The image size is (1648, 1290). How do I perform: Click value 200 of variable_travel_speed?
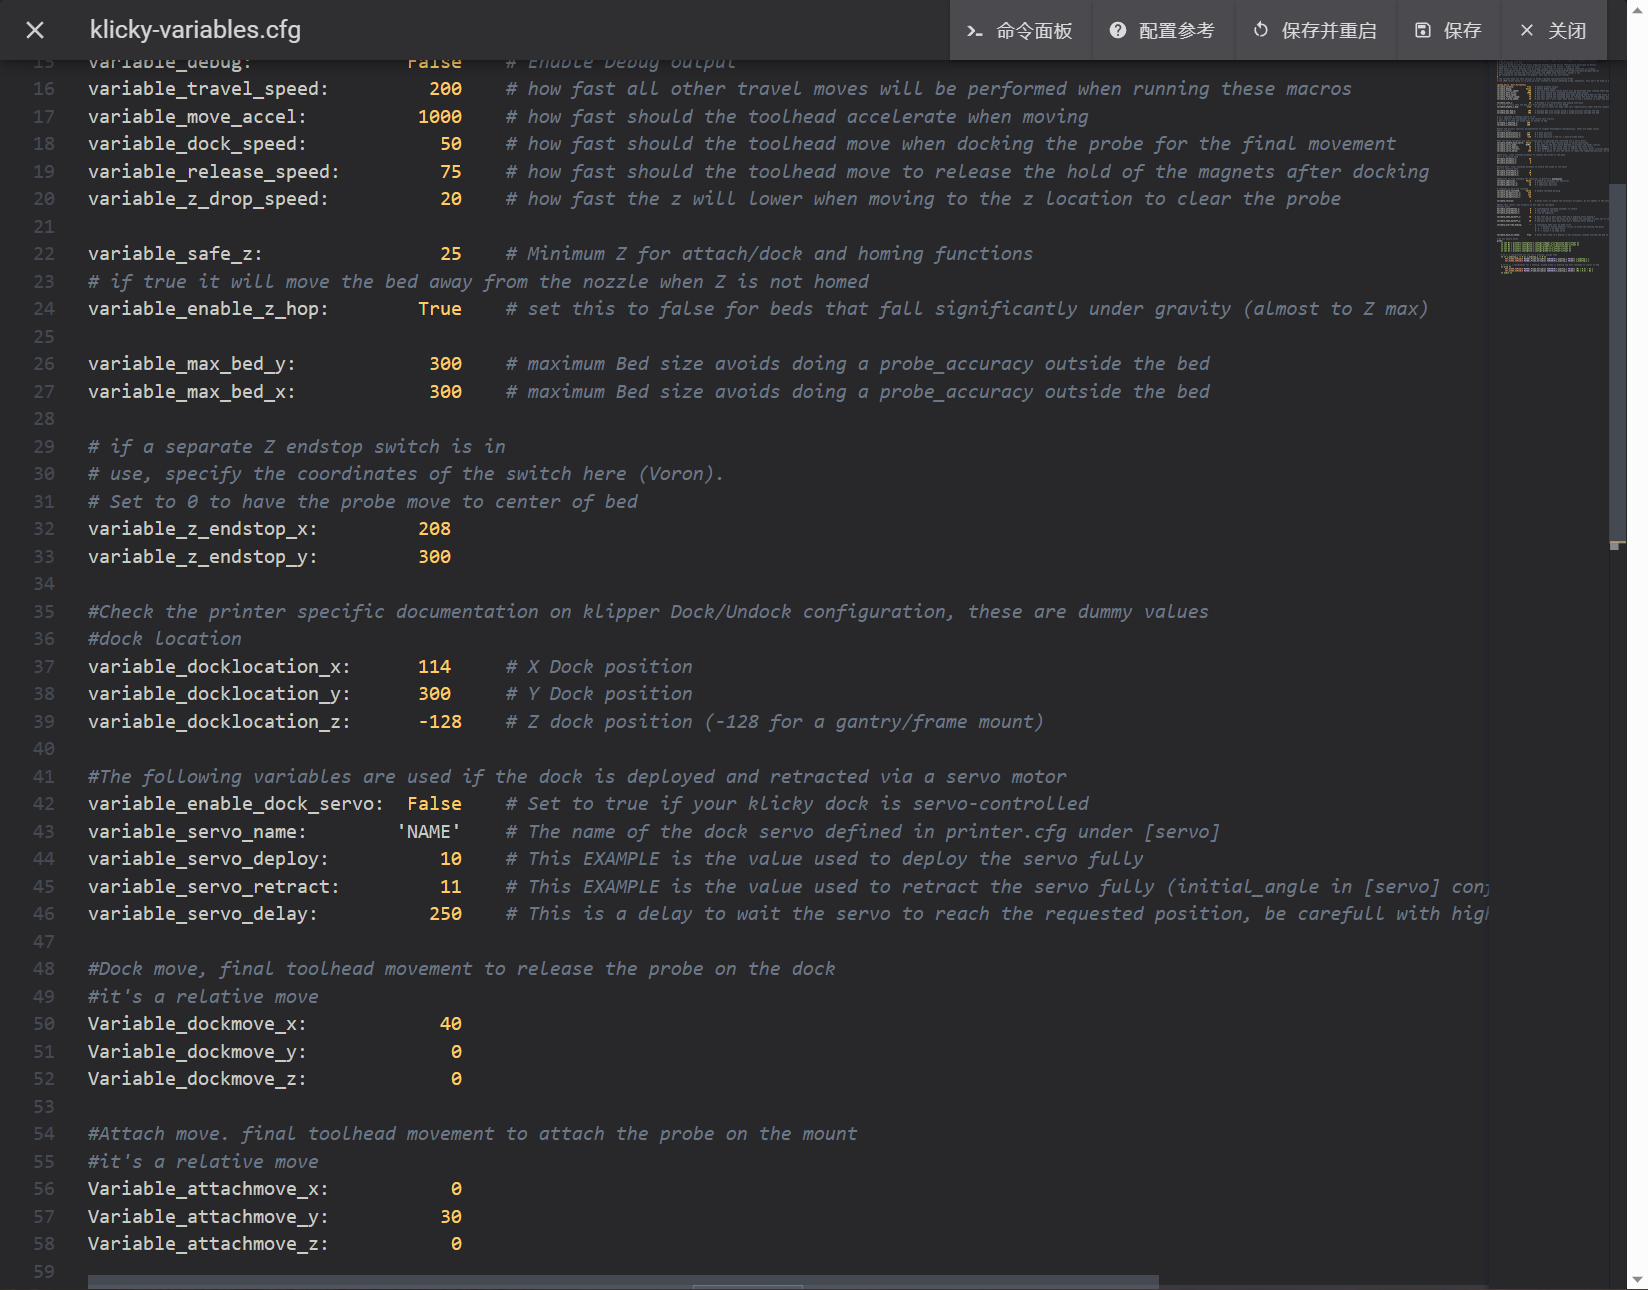446,89
